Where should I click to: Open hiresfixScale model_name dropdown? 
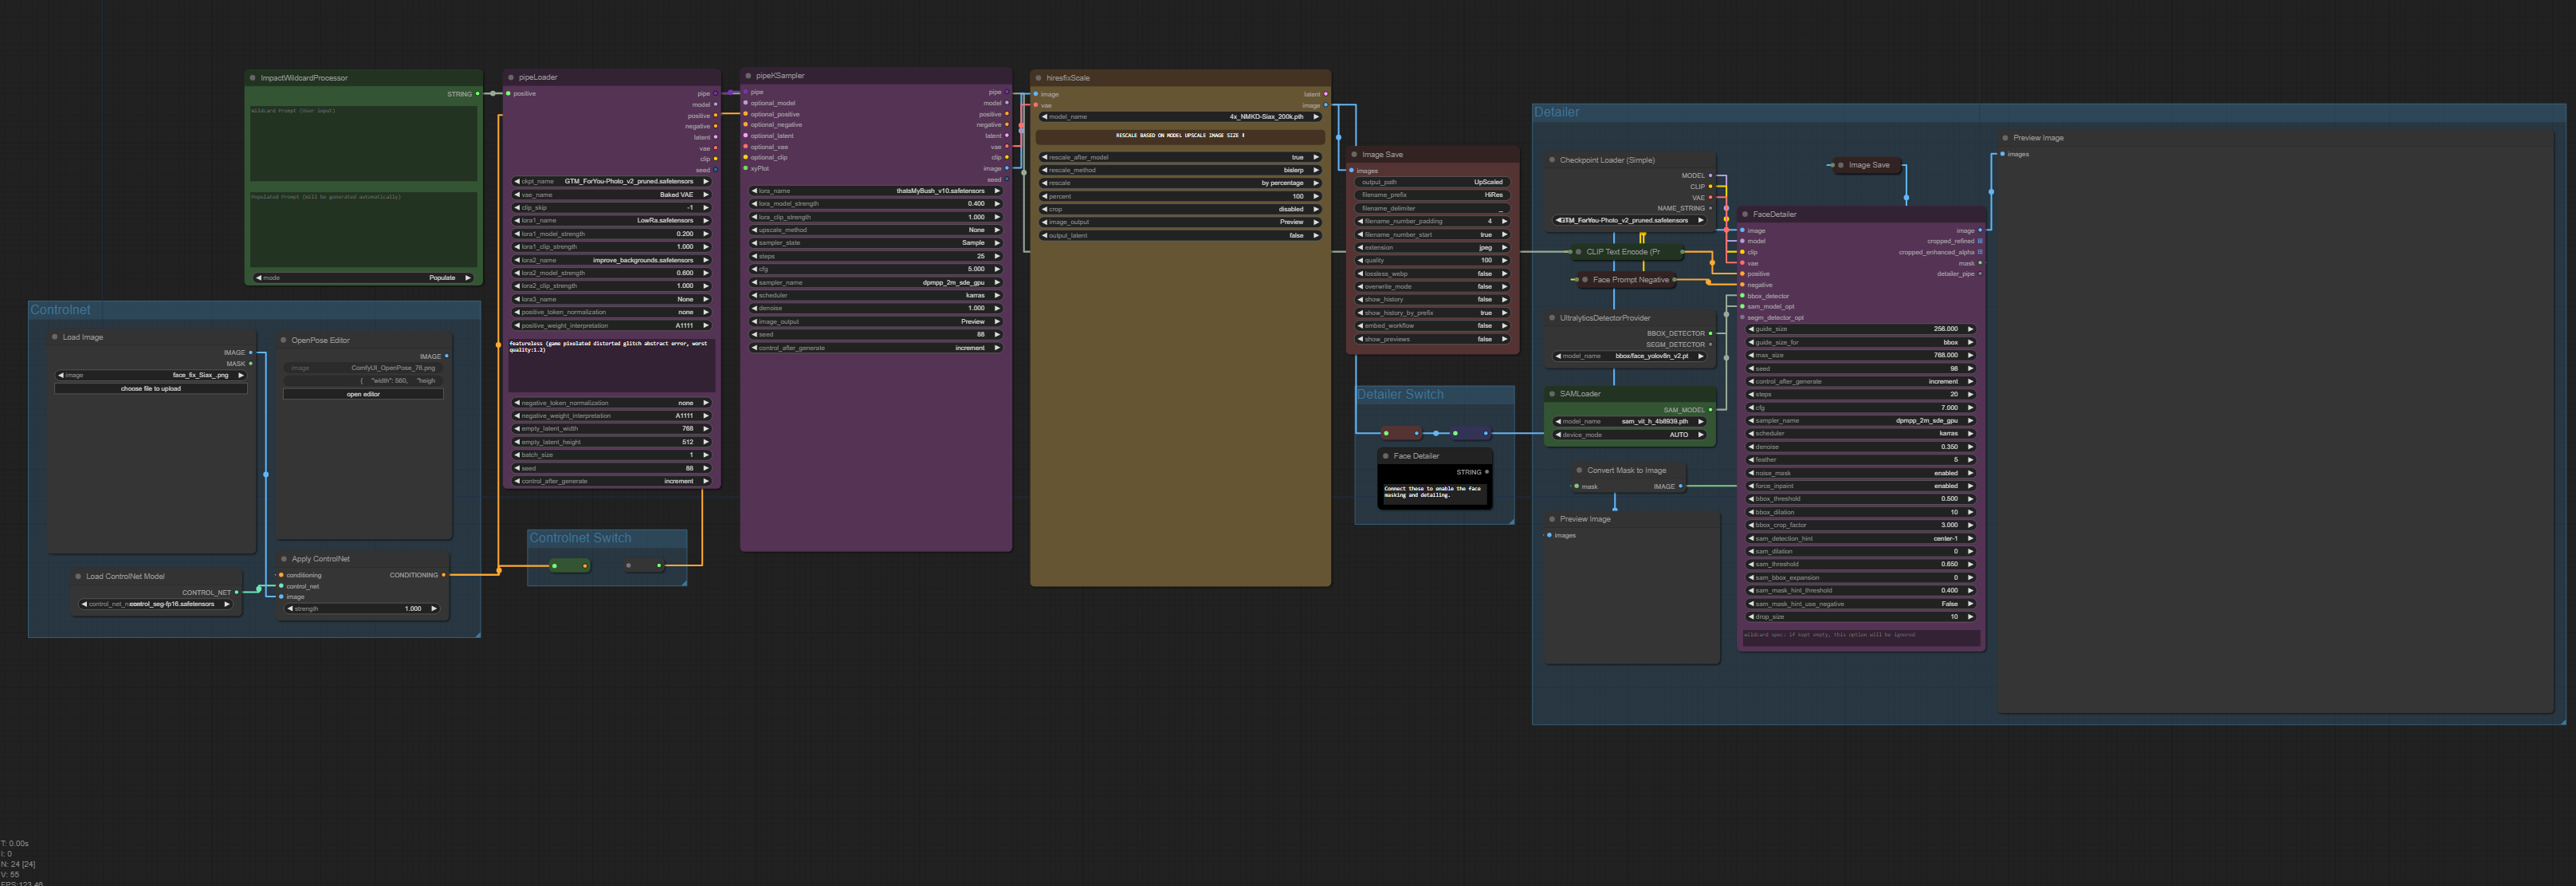[x=1180, y=117]
